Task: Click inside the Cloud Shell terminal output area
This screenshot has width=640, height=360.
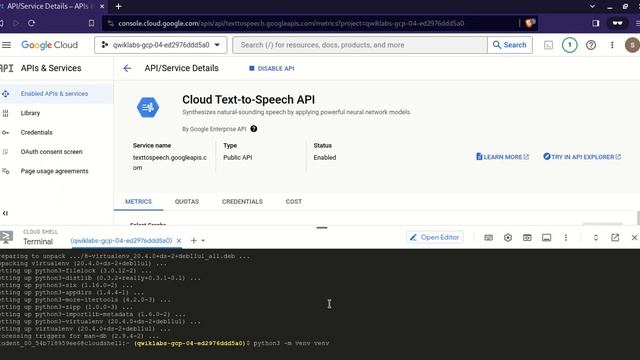Action: click(320, 304)
